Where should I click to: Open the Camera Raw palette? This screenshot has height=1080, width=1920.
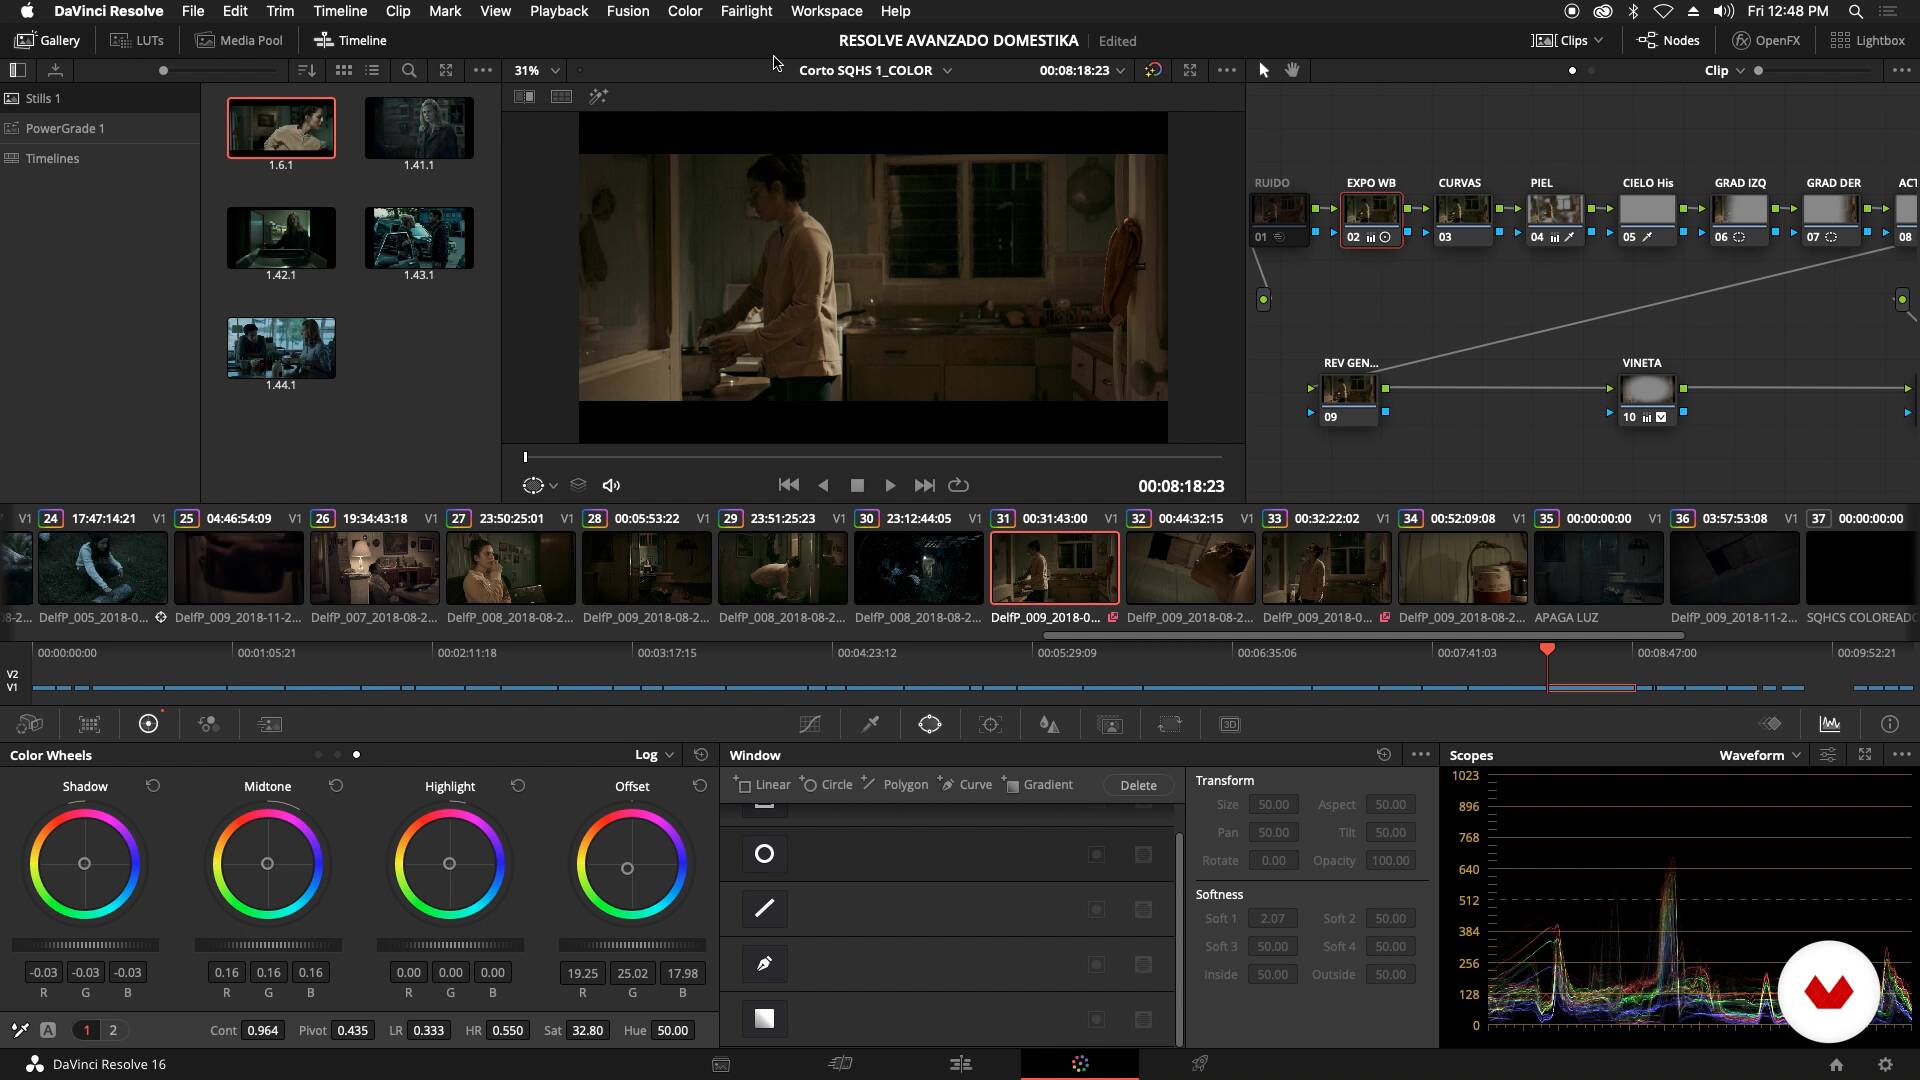30,724
